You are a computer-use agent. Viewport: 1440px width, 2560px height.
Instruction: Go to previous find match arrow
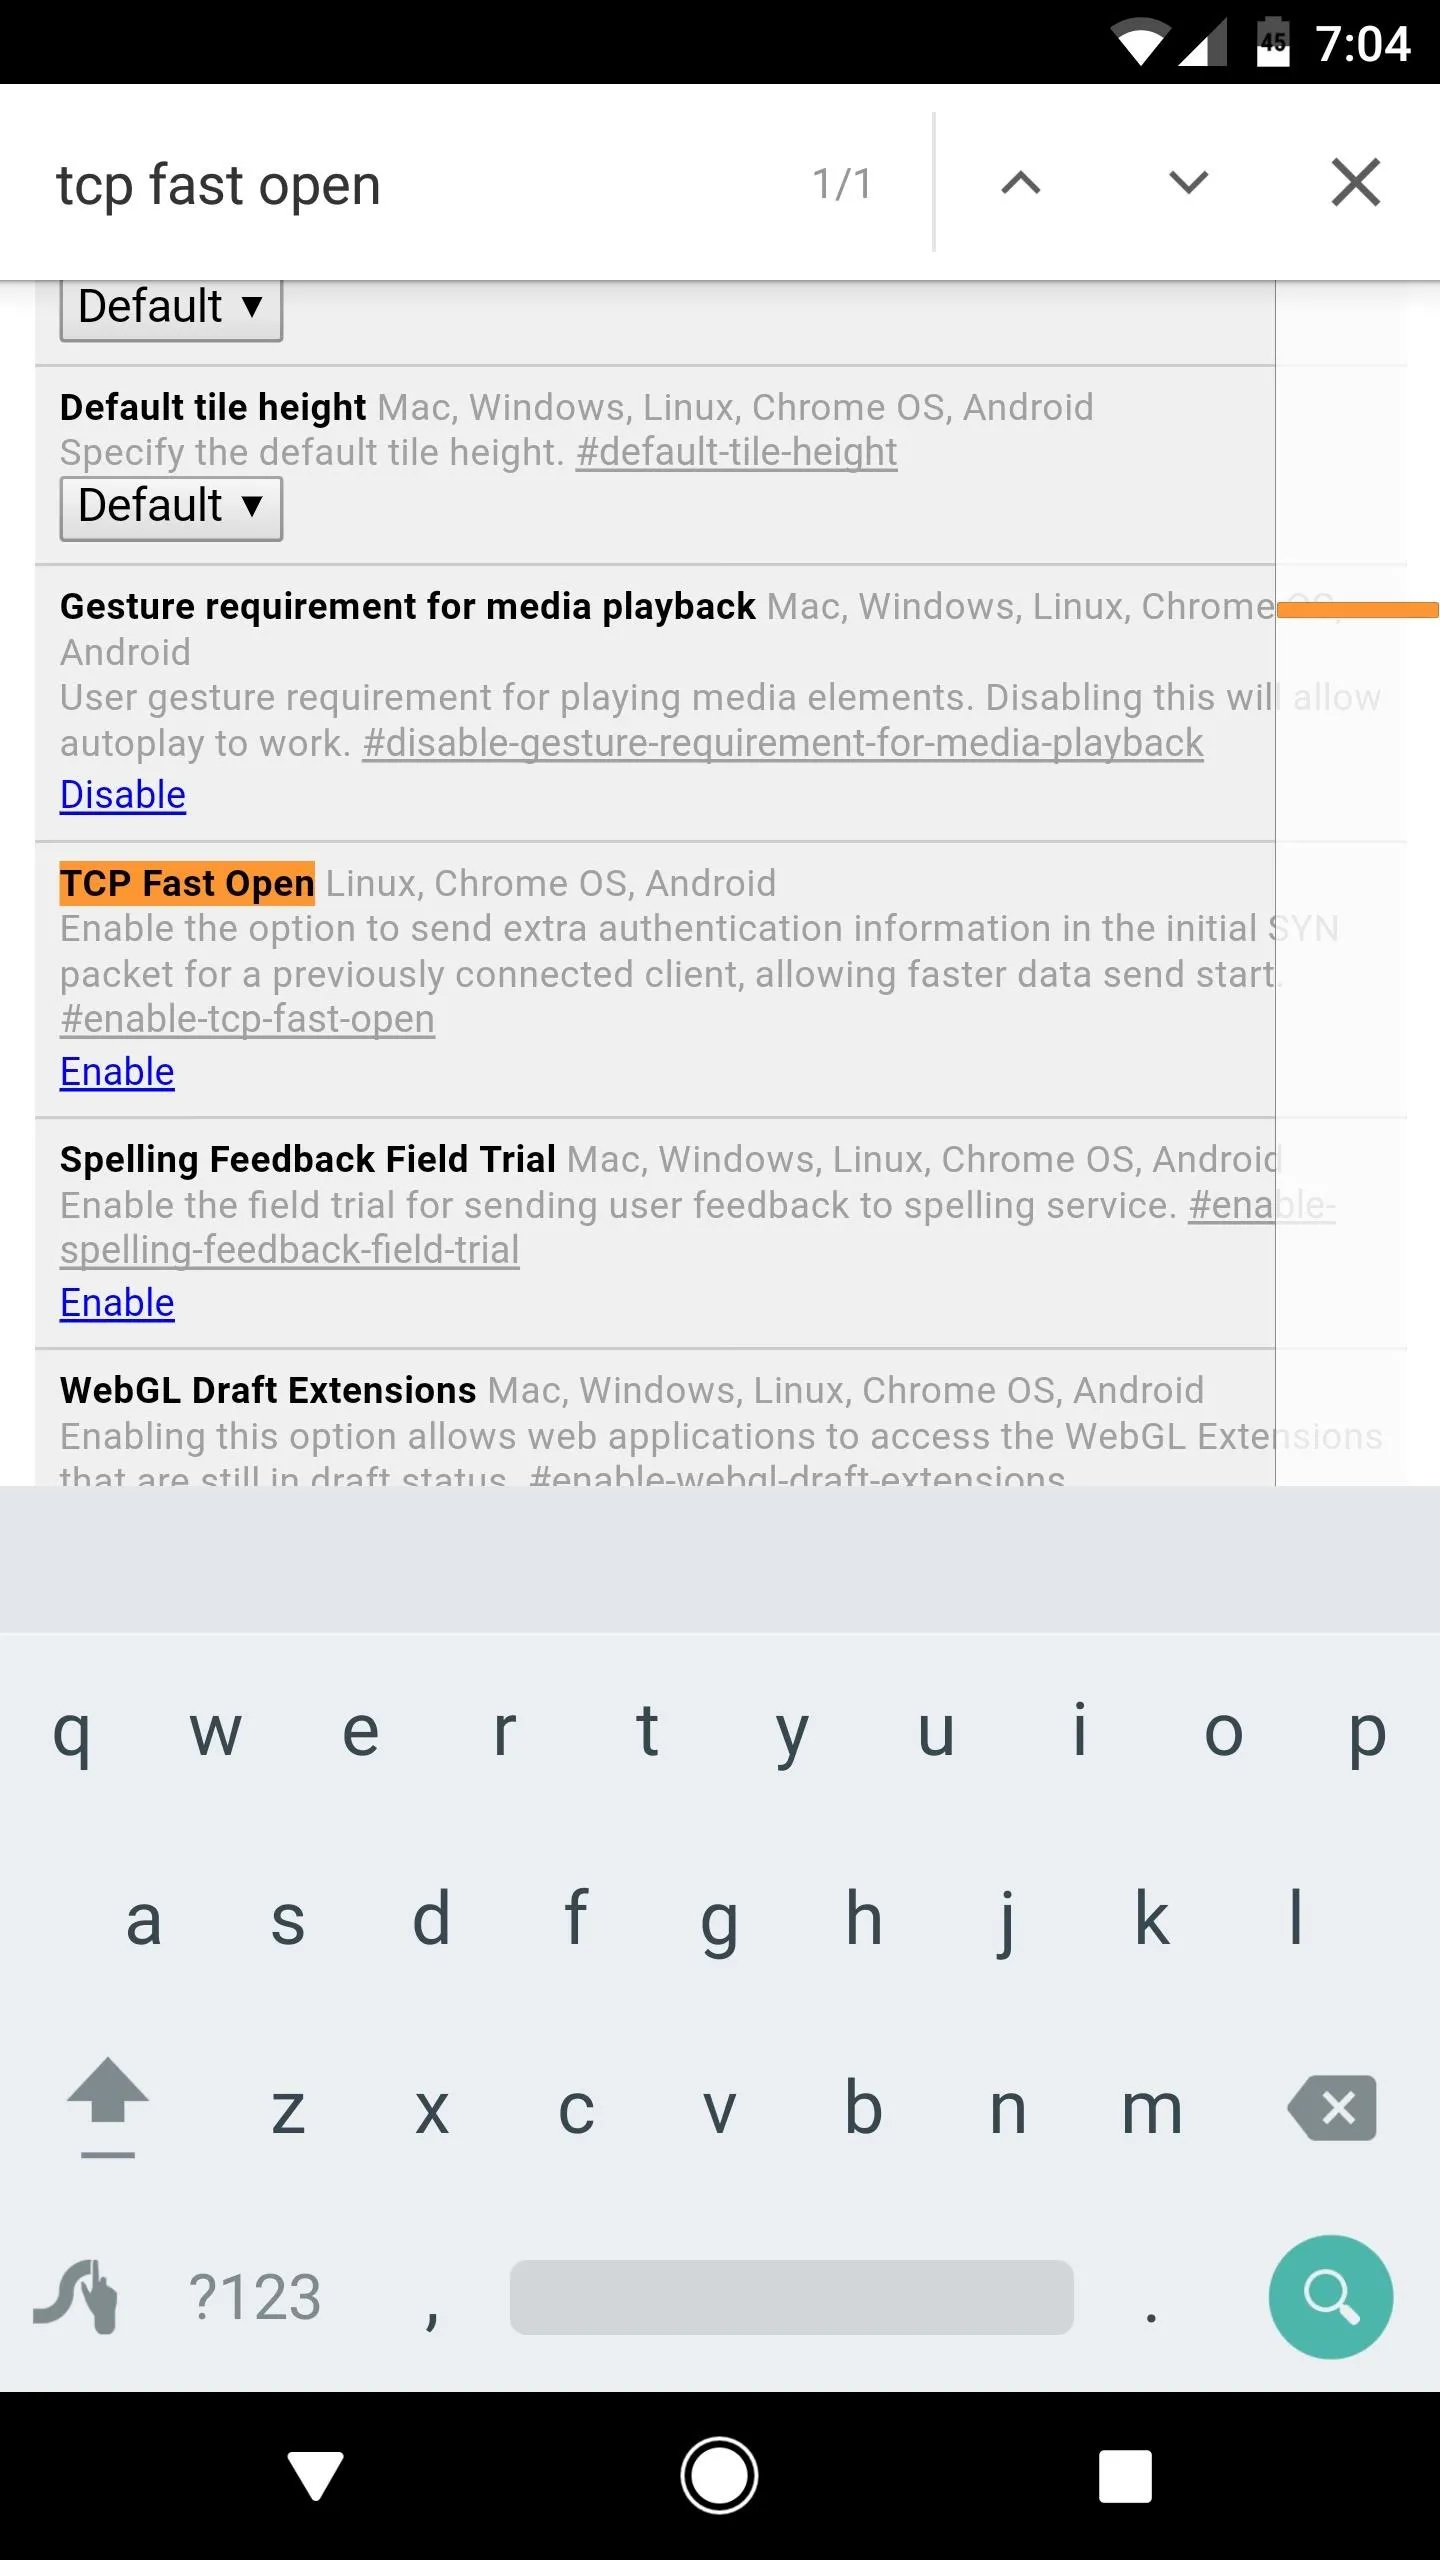click(x=1020, y=183)
